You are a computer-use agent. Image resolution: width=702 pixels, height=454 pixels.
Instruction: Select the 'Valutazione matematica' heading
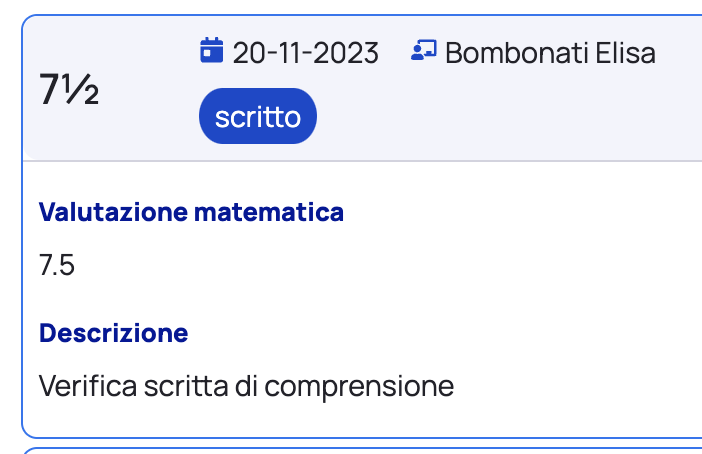pyautogui.click(x=191, y=212)
